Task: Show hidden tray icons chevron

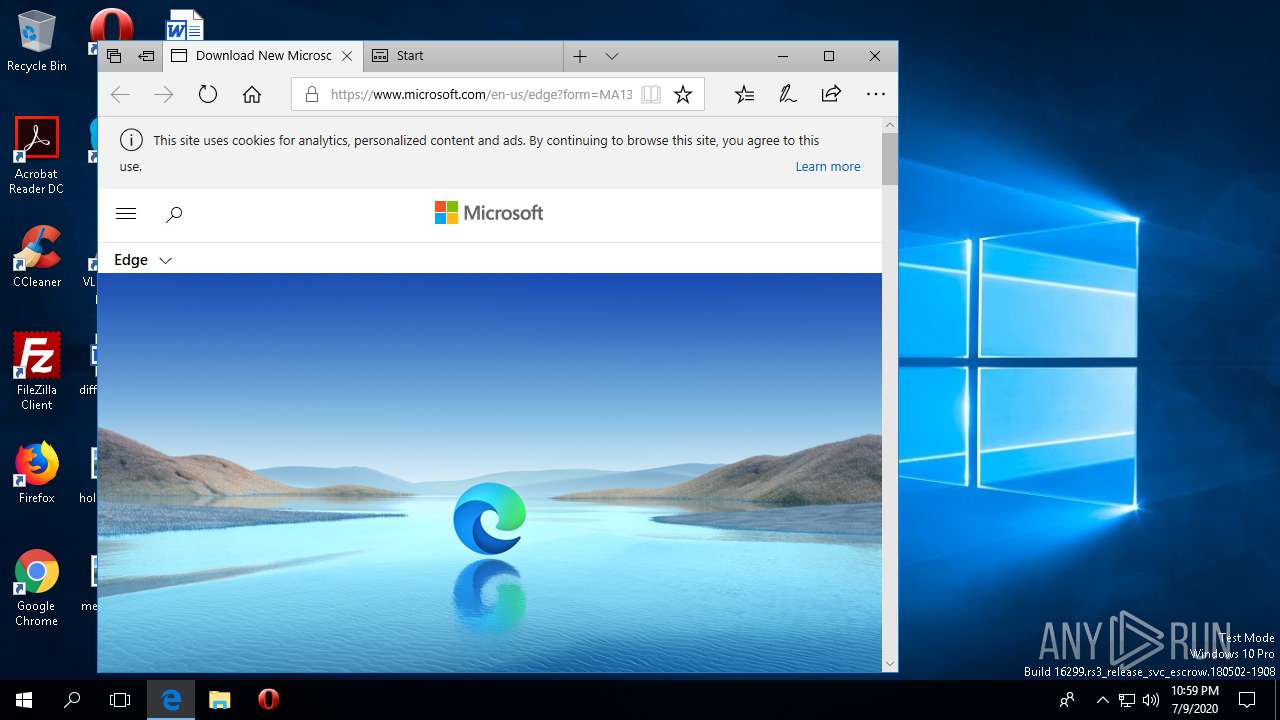Action: pyautogui.click(x=1103, y=700)
